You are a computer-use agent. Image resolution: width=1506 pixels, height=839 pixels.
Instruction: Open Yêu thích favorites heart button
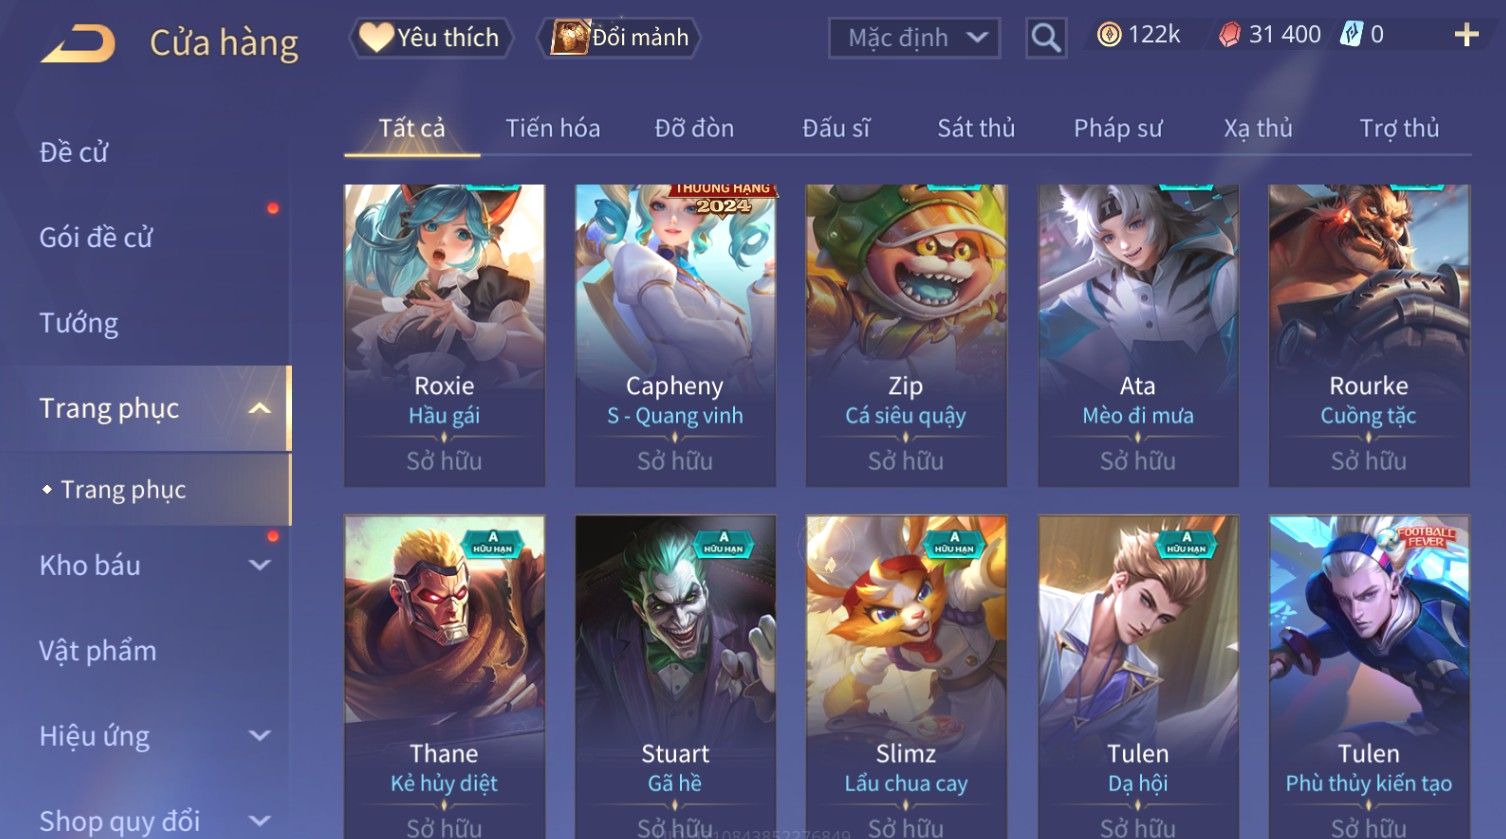coord(431,38)
